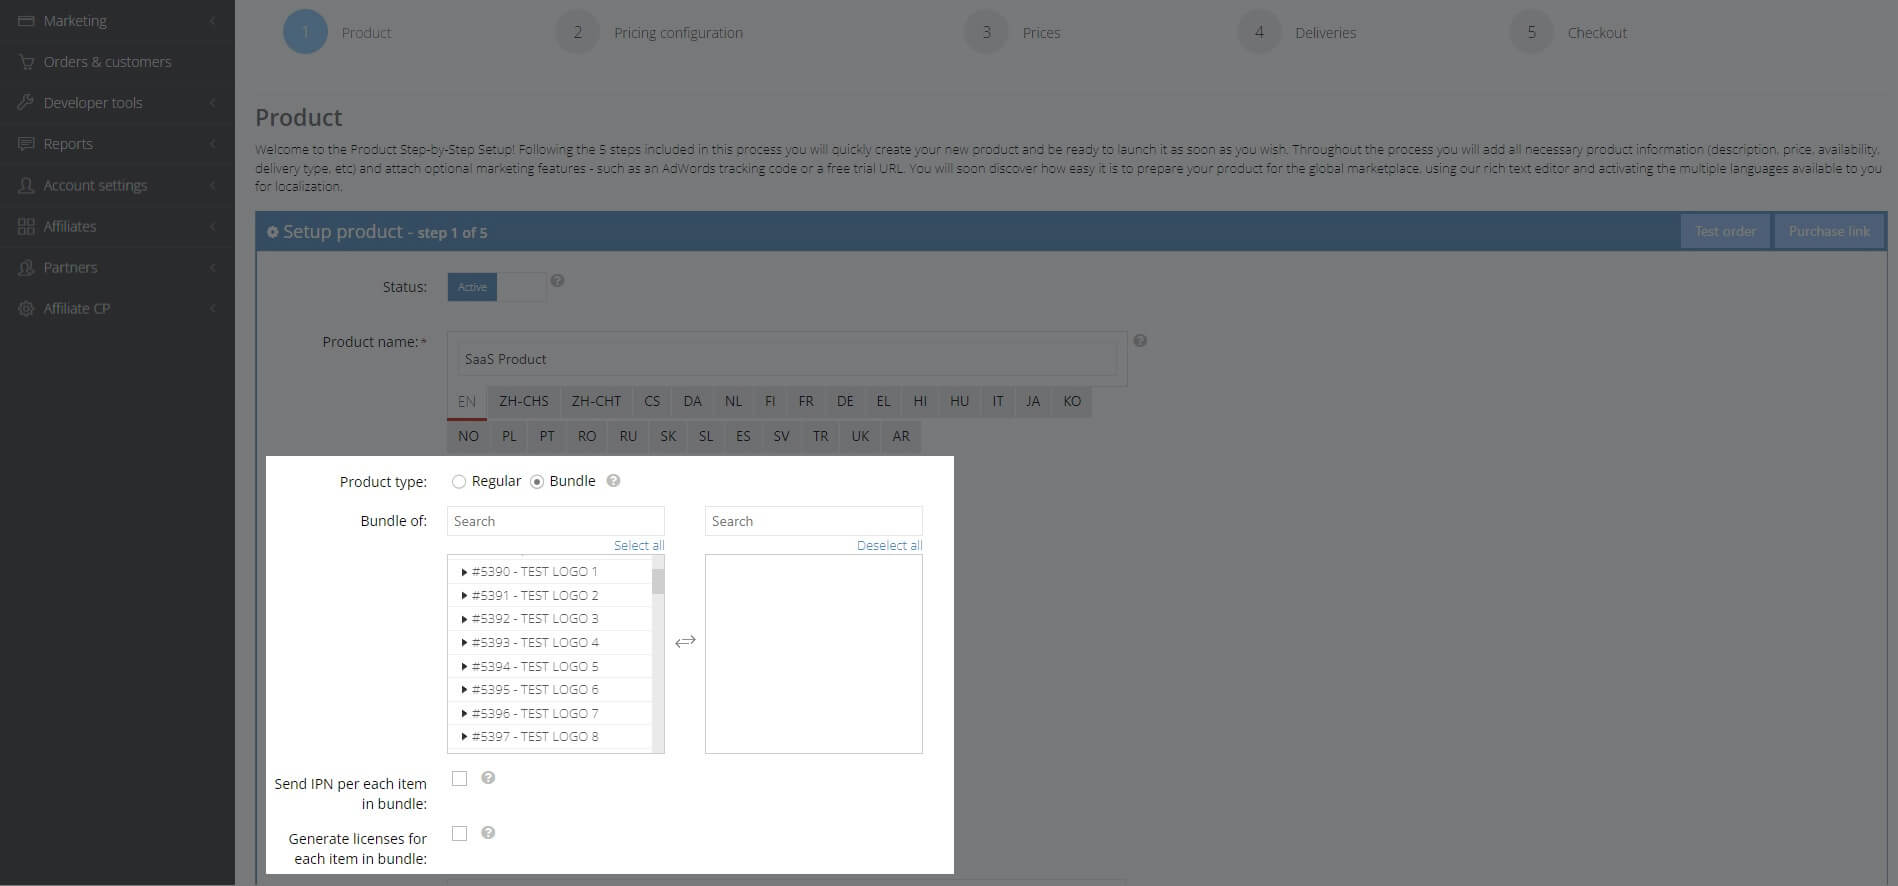Image resolution: width=1898 pixels, height=886 pixels.
Task: Switch to the JA language tab
Action: click(1033, 401)
